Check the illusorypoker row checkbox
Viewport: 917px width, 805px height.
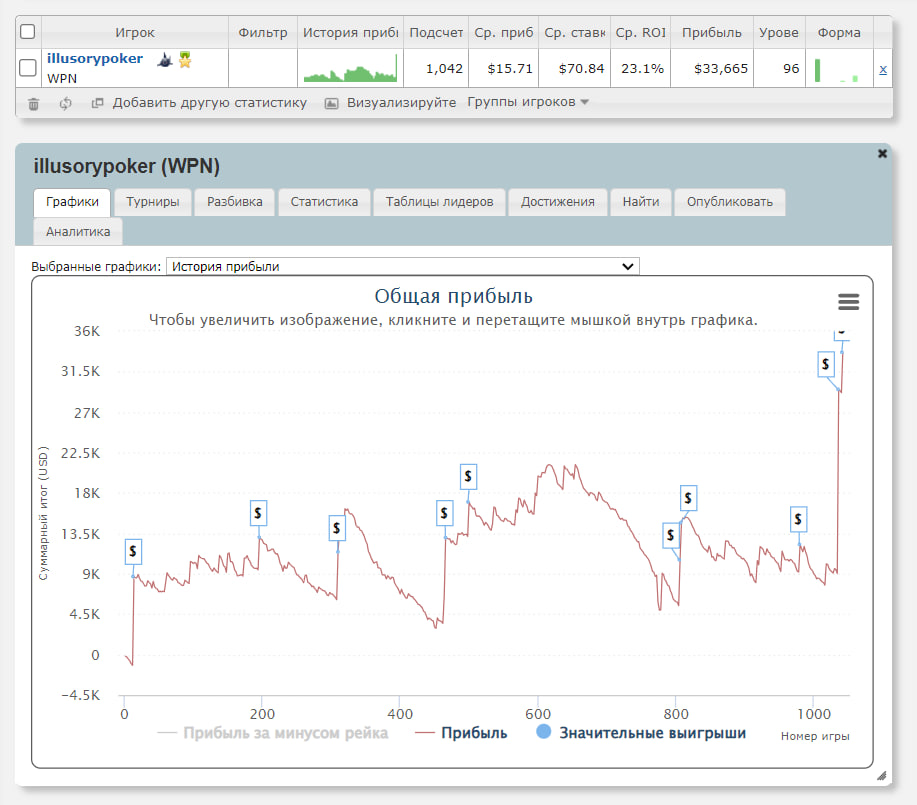click(28, 68)
